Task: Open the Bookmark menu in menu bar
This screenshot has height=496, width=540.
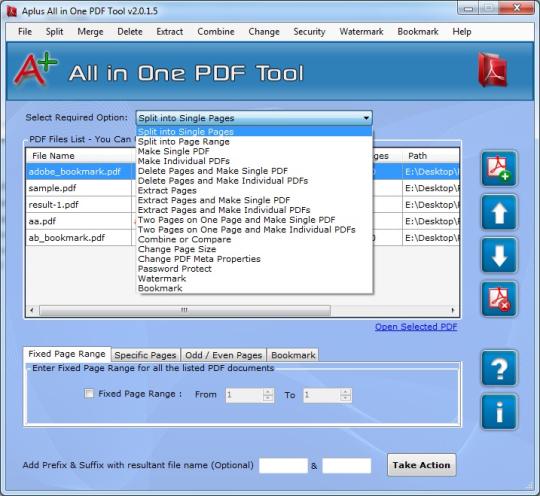Action: (418, 32)
